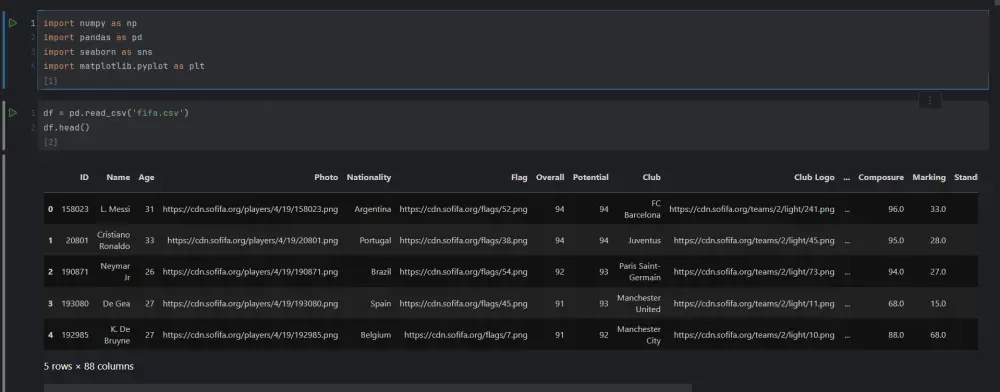Click the Manchester United club cell
1000x392 pixels.
pyautogui.click(x=639, y=303)
